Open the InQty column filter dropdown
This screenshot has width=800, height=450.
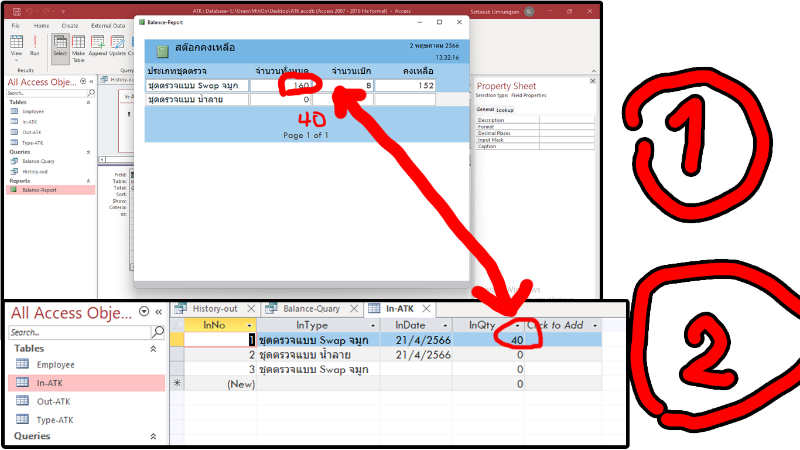(x=517, y=326)
